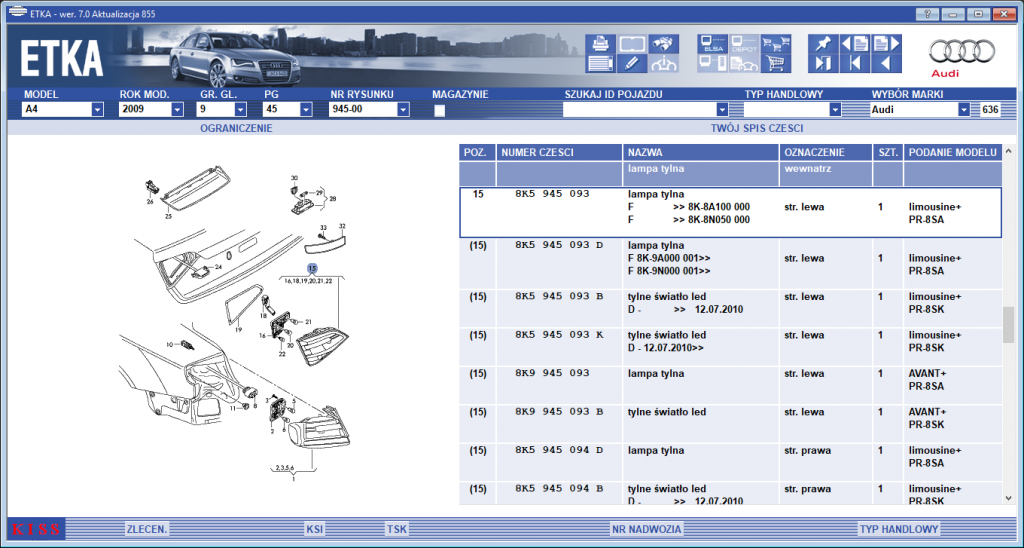
Task: Jump to first page icon
Action: 854,63
